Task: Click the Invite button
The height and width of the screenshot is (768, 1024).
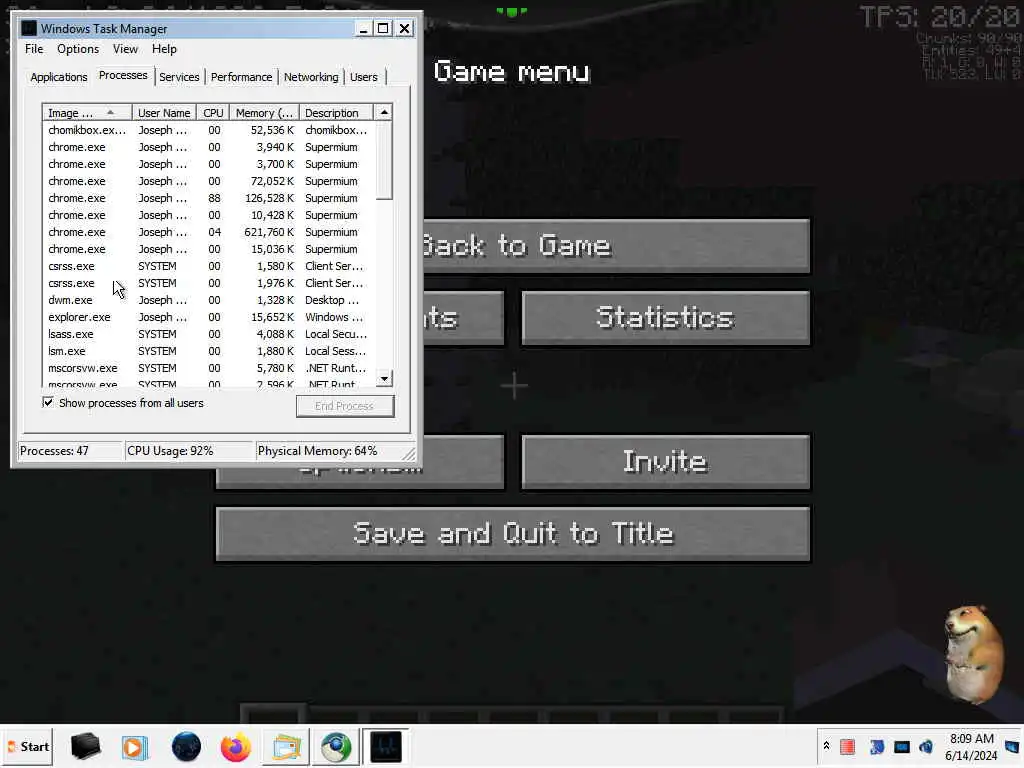Action: (x=666, y=462)
